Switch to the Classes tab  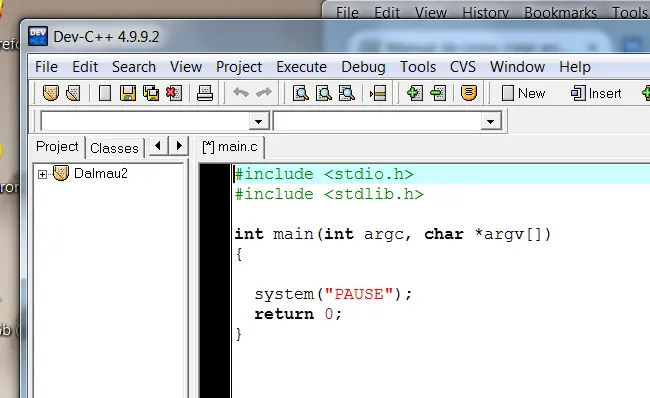coord(114,148)
